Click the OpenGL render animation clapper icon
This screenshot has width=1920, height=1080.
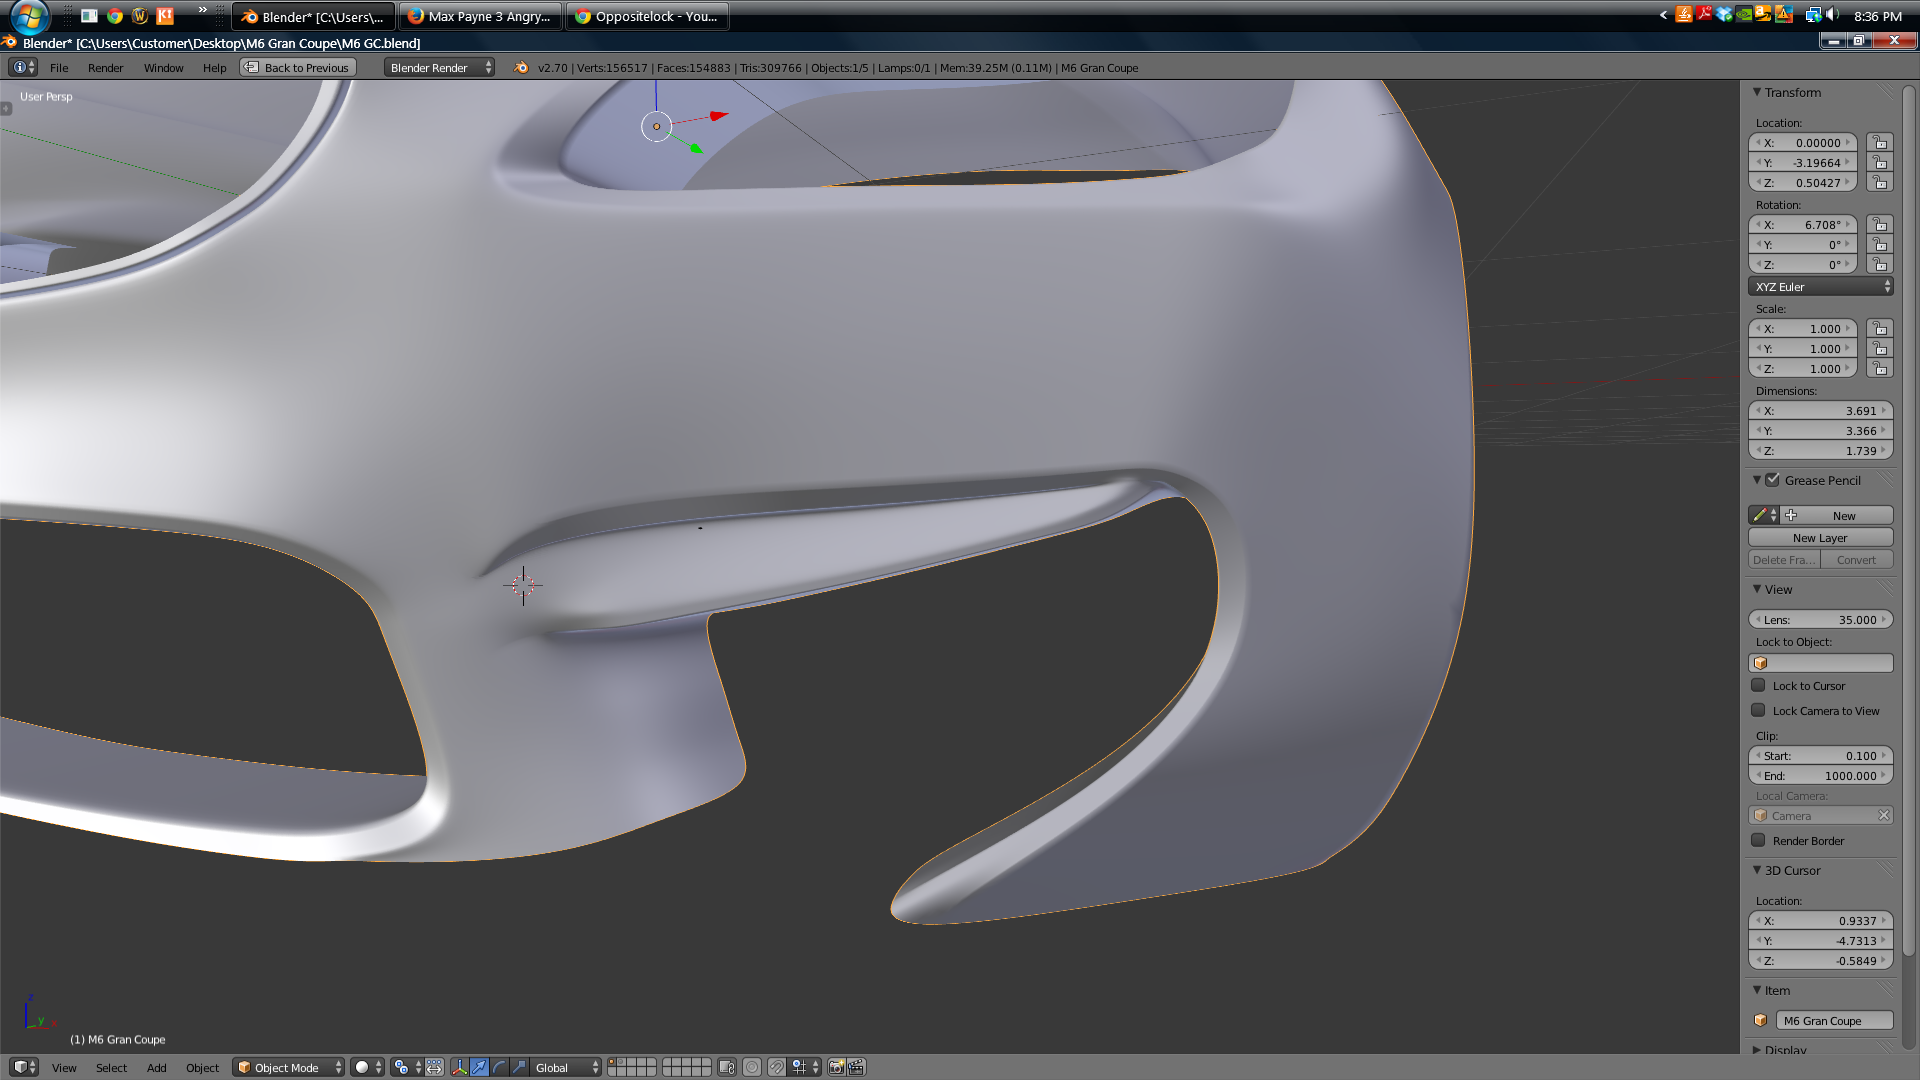click(856, 1067)
